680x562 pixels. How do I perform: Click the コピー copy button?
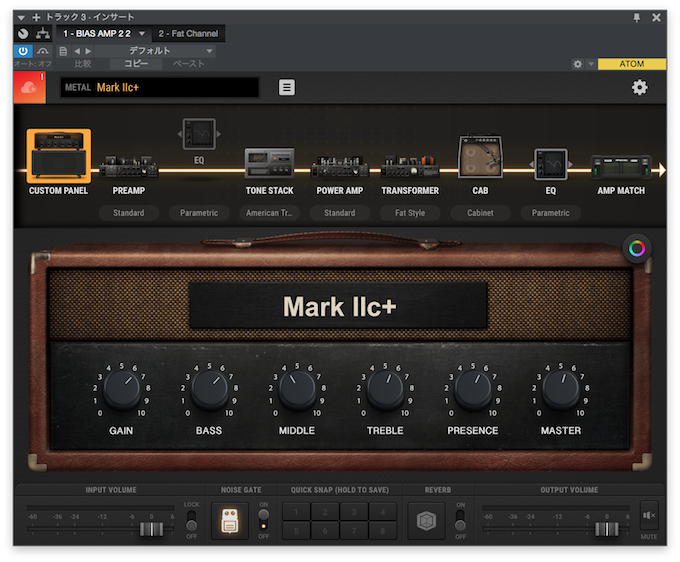coord(136,64)
